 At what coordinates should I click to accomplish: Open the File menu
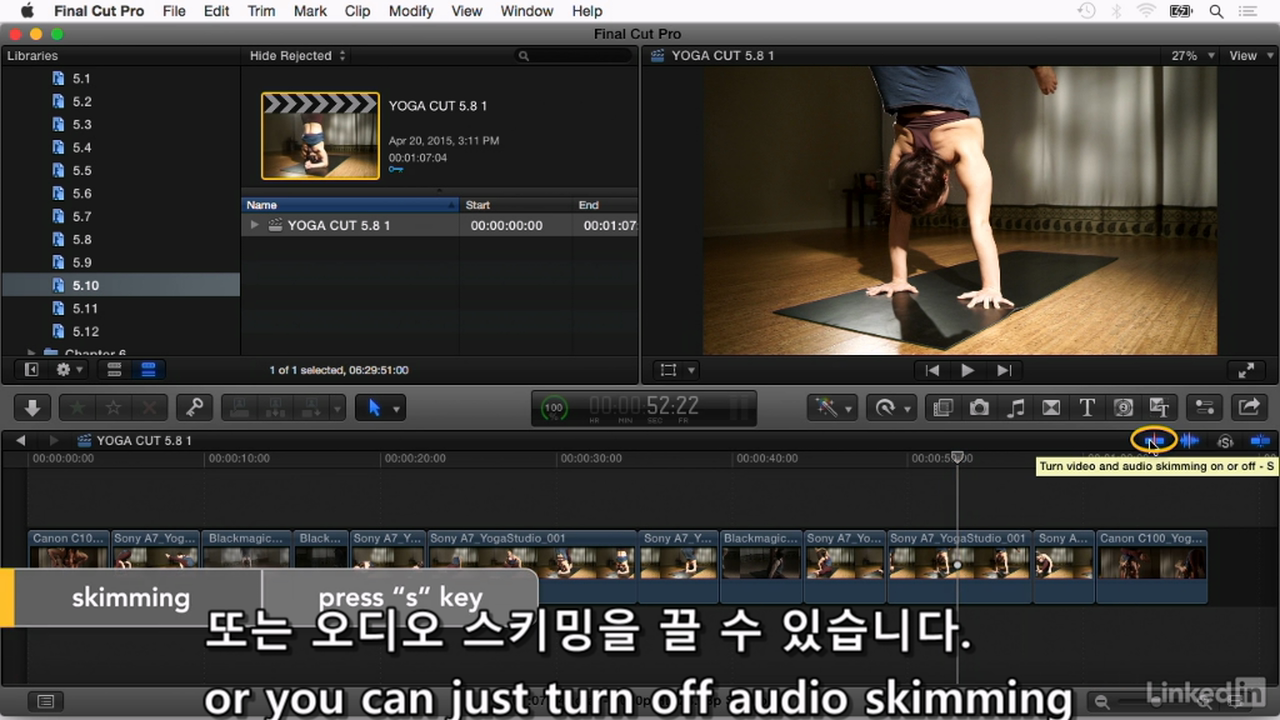click(x=174, y=11)
